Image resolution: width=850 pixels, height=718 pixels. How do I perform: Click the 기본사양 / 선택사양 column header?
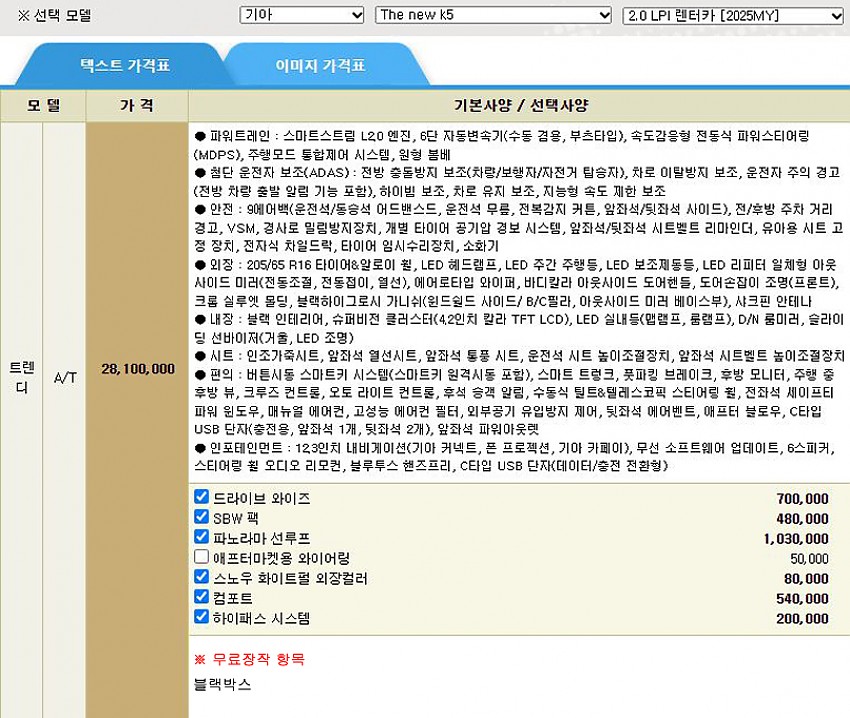(520, 105)
